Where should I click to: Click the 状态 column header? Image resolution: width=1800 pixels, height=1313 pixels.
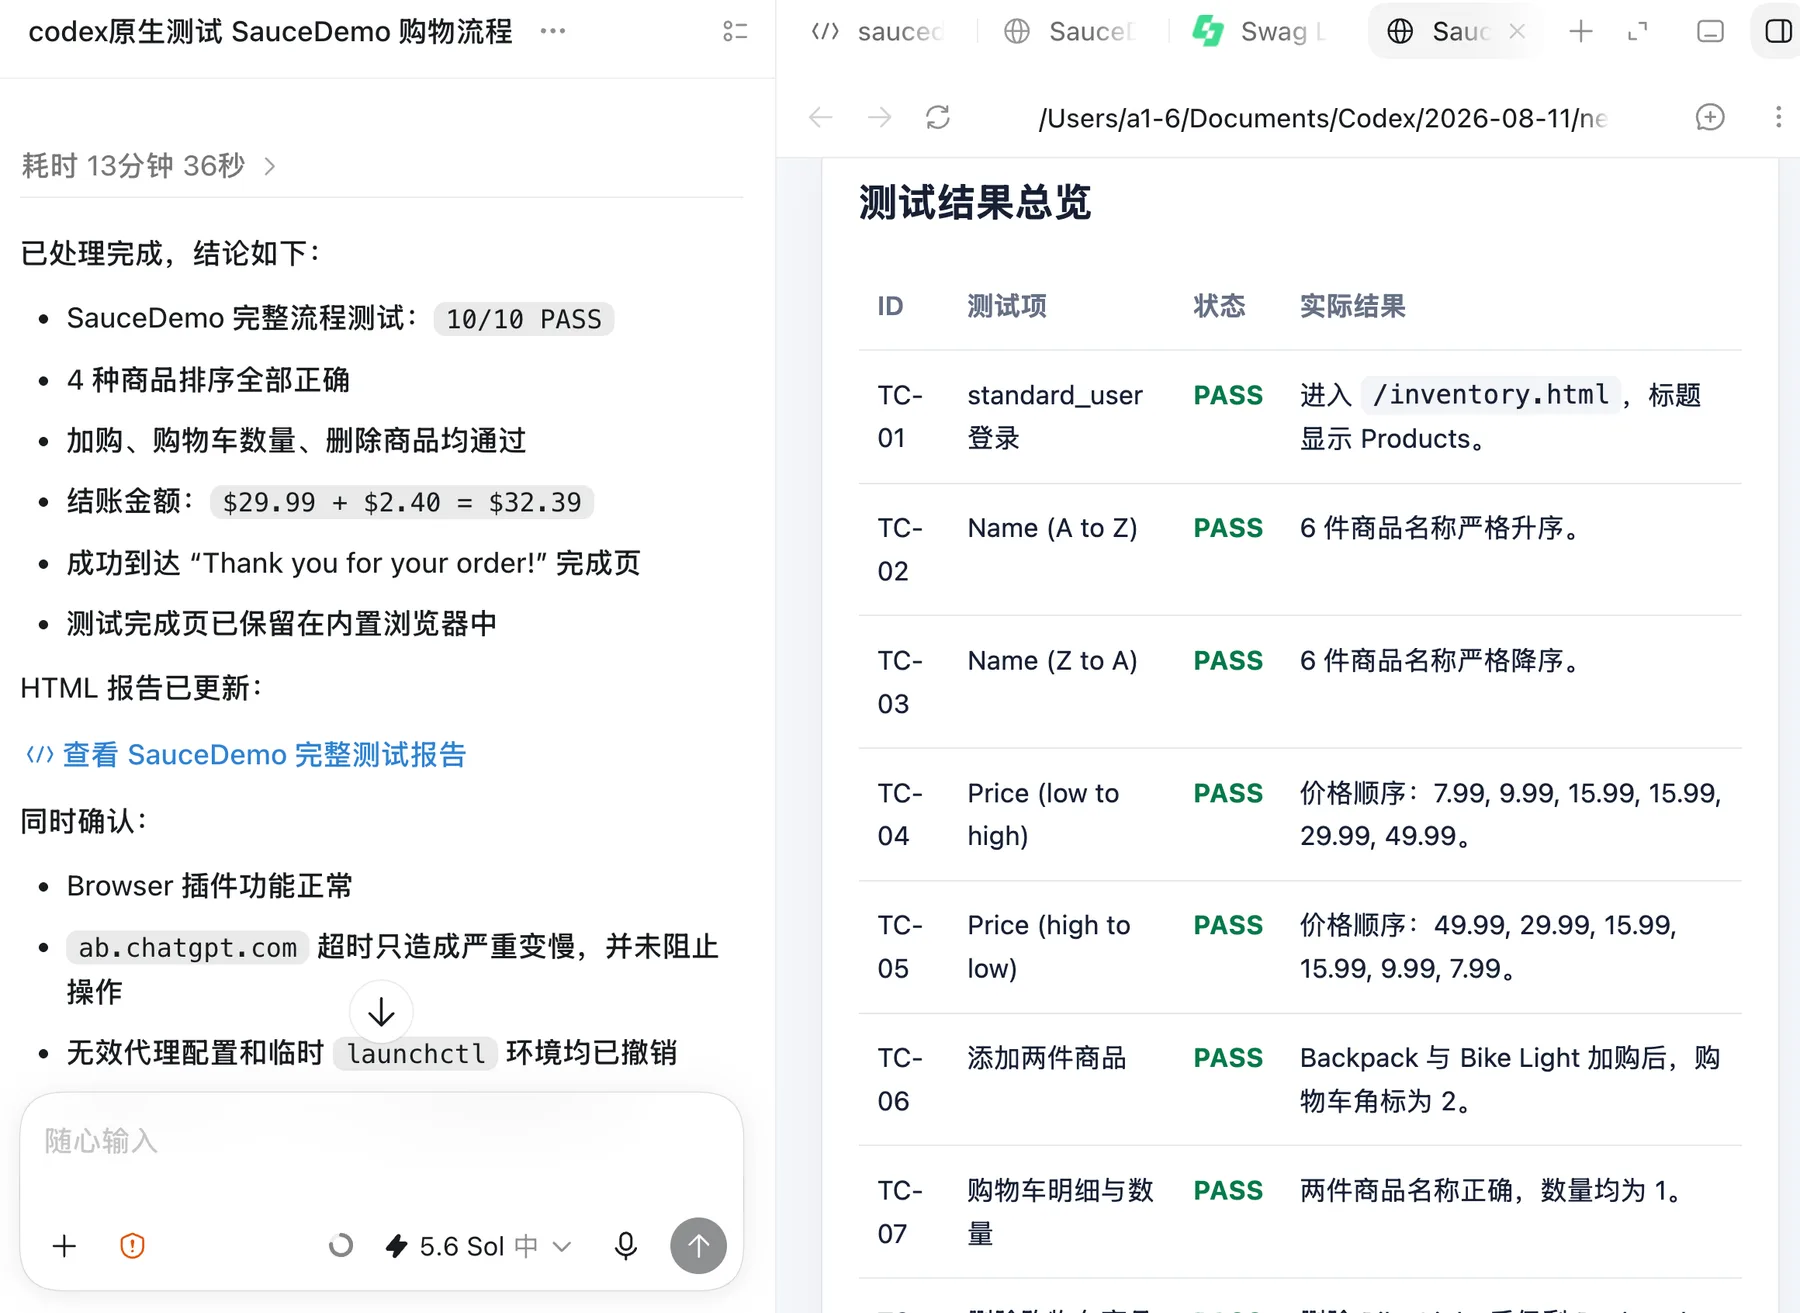click(x=1220, y=306)
